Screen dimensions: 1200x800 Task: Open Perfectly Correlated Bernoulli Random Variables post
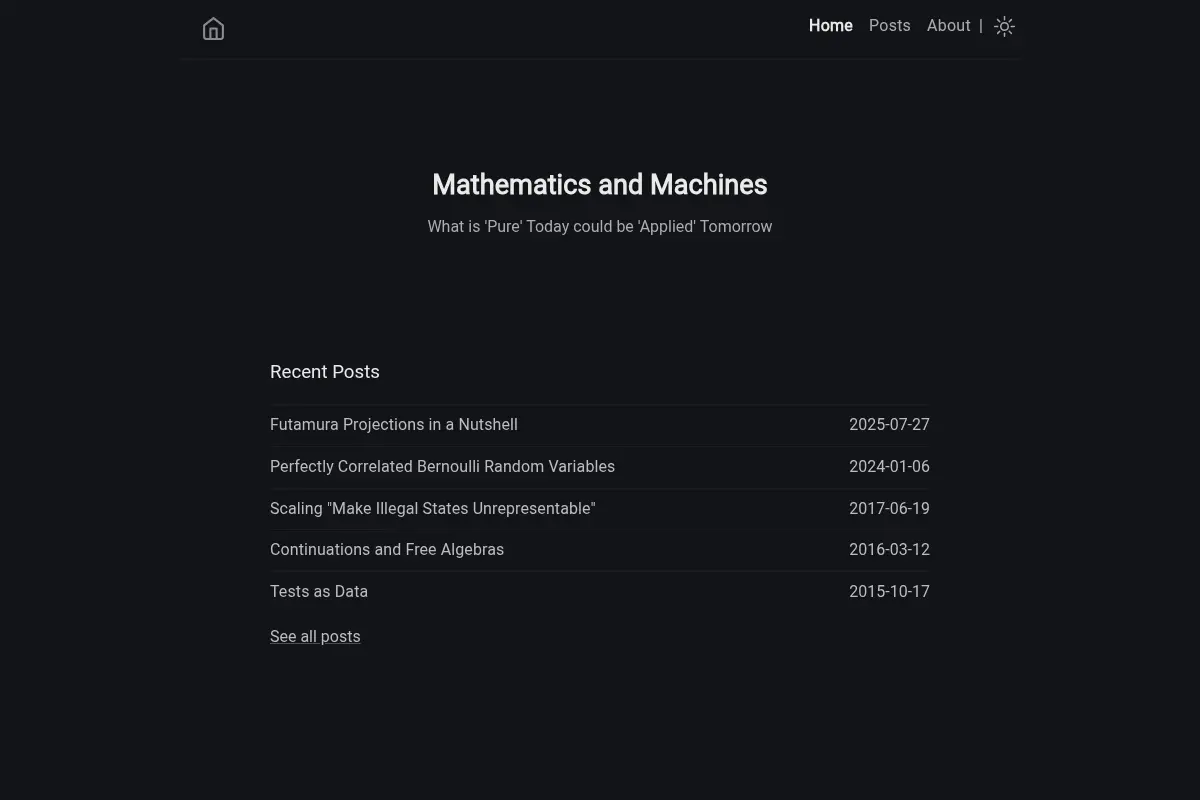click(x=442, y=467)
